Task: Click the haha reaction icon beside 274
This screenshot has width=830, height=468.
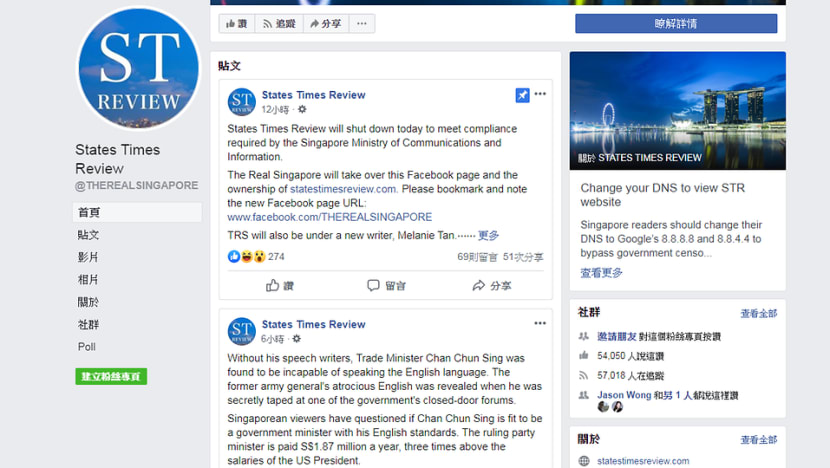Action: click(x=247, y=256)
